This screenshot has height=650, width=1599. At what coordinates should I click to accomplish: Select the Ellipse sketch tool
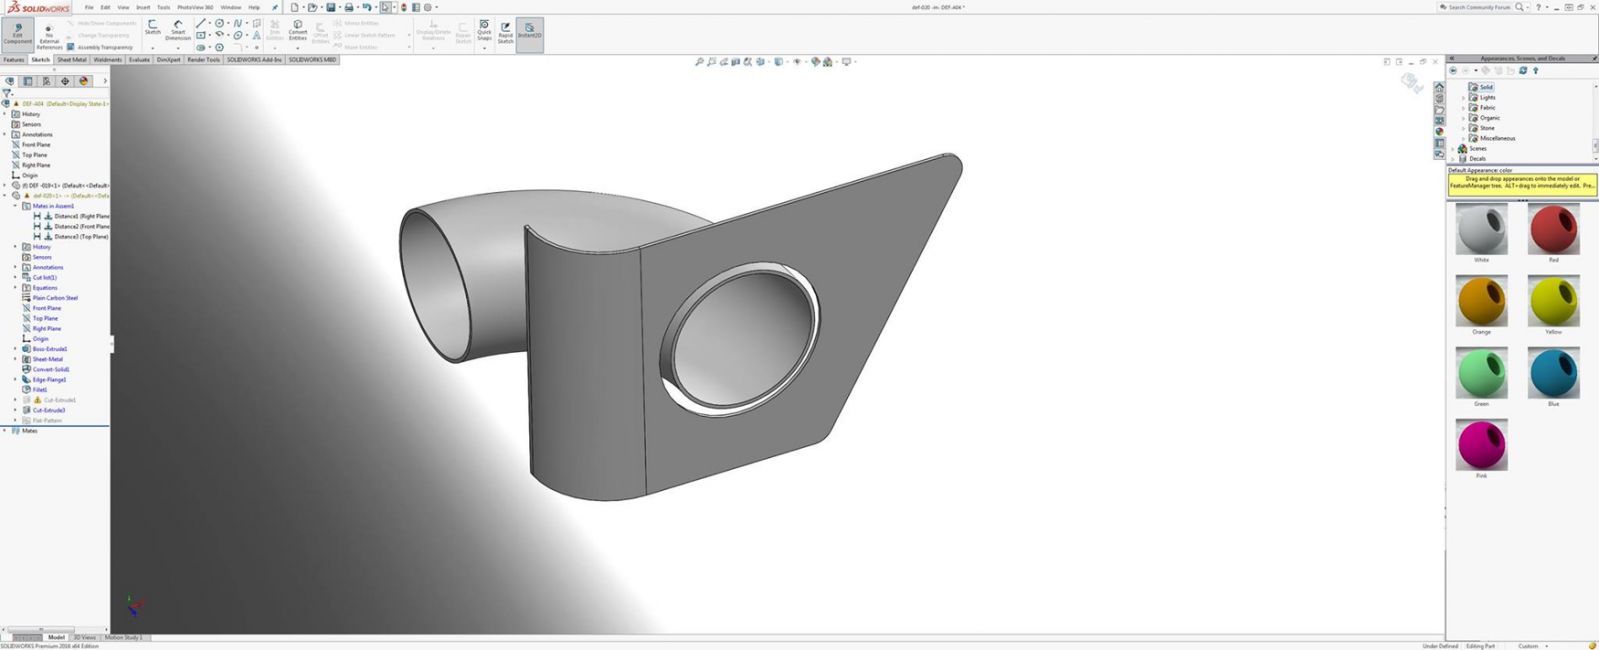point(237,35)
